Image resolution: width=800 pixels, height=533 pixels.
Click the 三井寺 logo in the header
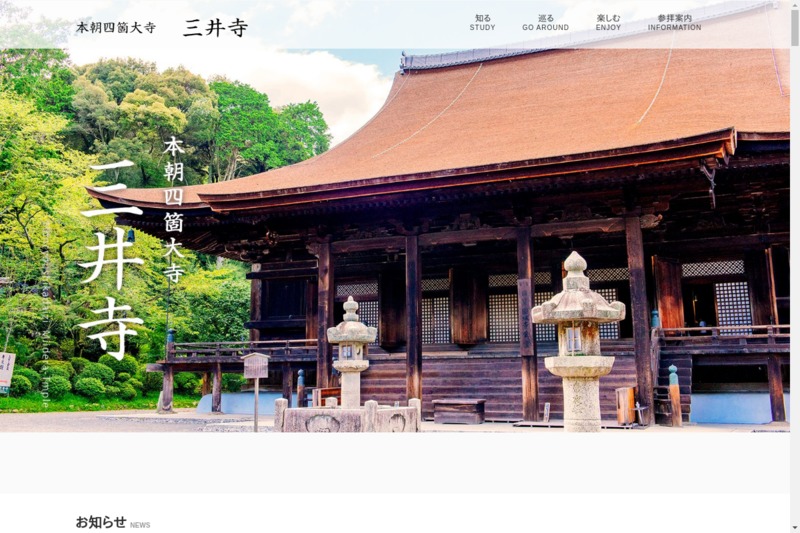click(x=215, y=27)
